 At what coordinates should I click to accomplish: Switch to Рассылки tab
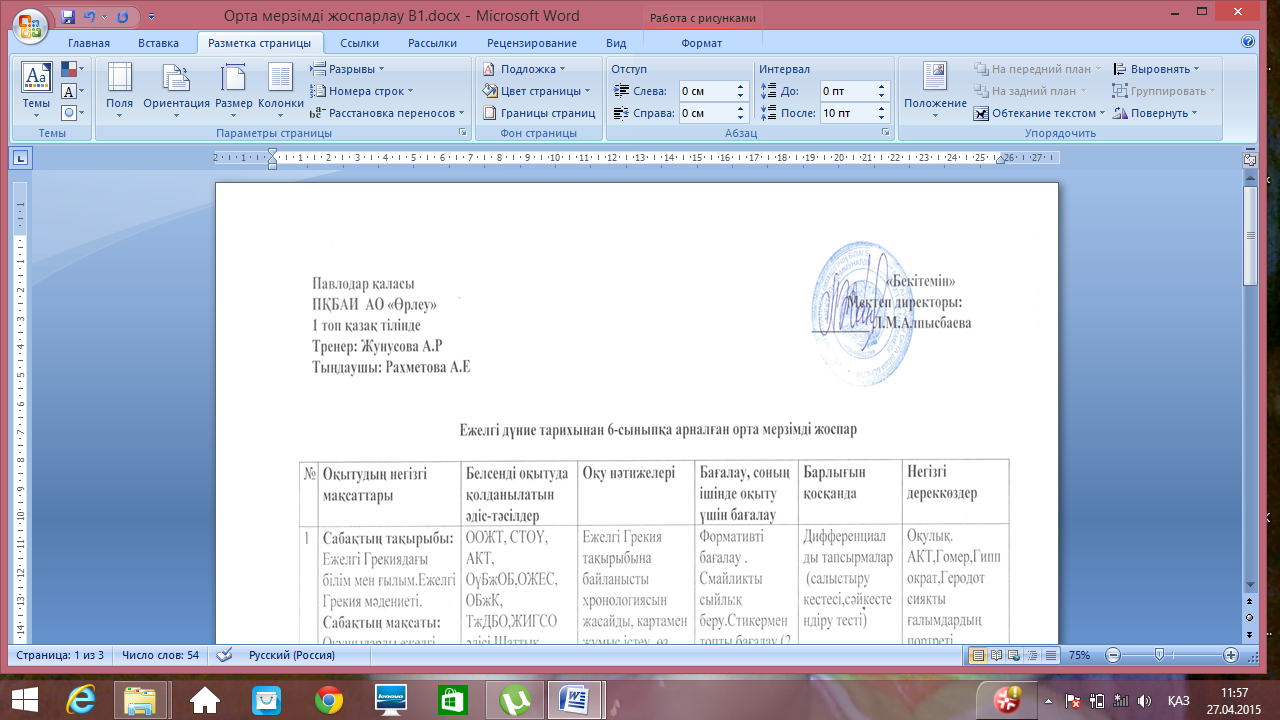tap(432, 43)
